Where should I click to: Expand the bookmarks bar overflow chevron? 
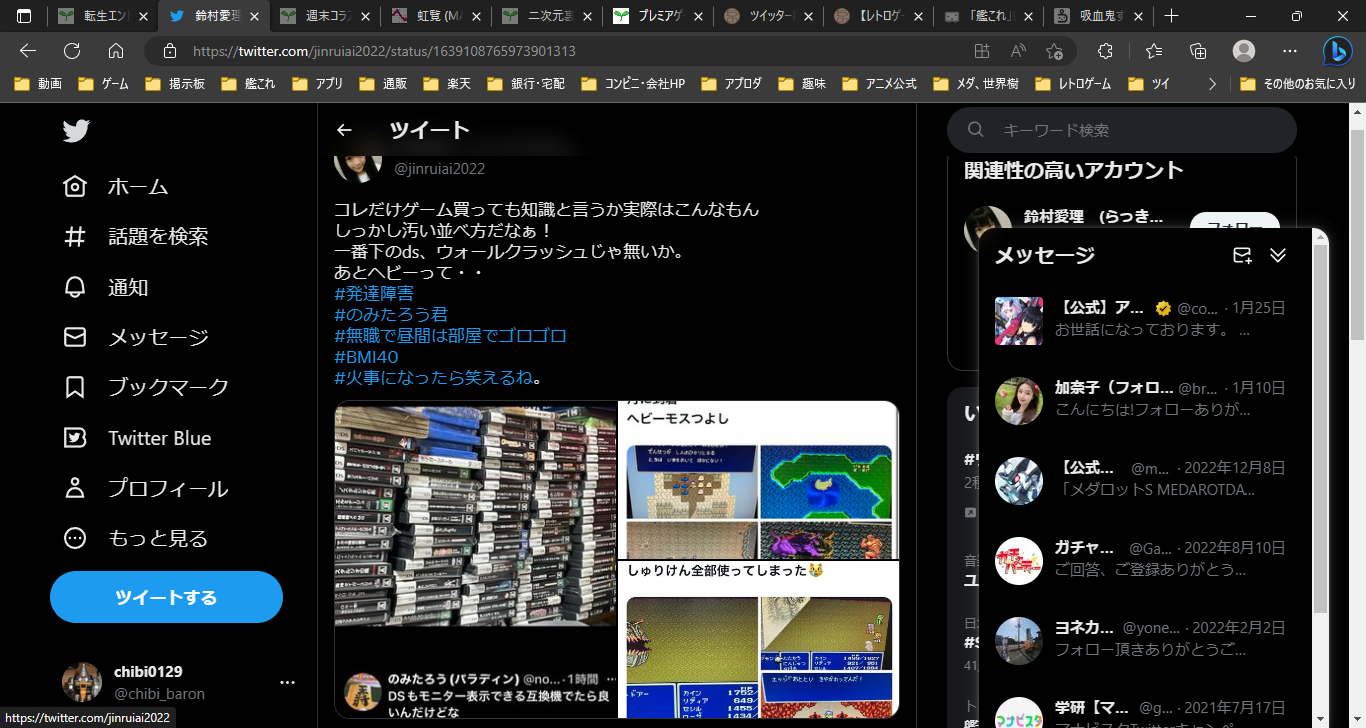(x=1213, y=84)
